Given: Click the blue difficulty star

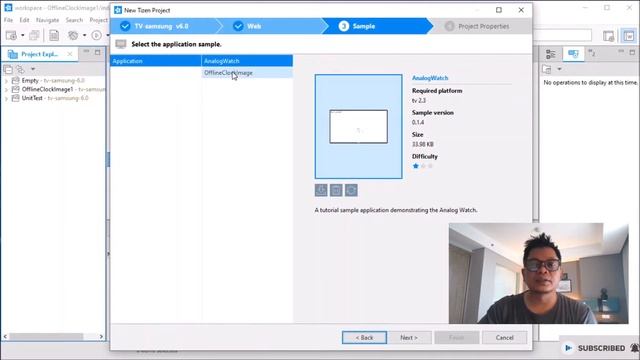Looking at the screenshot, I should point(416,166).
